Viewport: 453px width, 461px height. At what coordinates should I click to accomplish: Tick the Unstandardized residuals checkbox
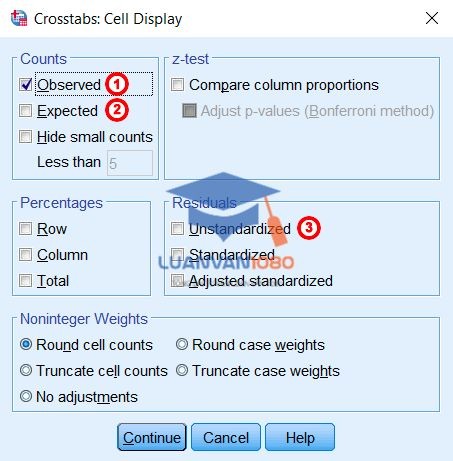pos(177,229)
